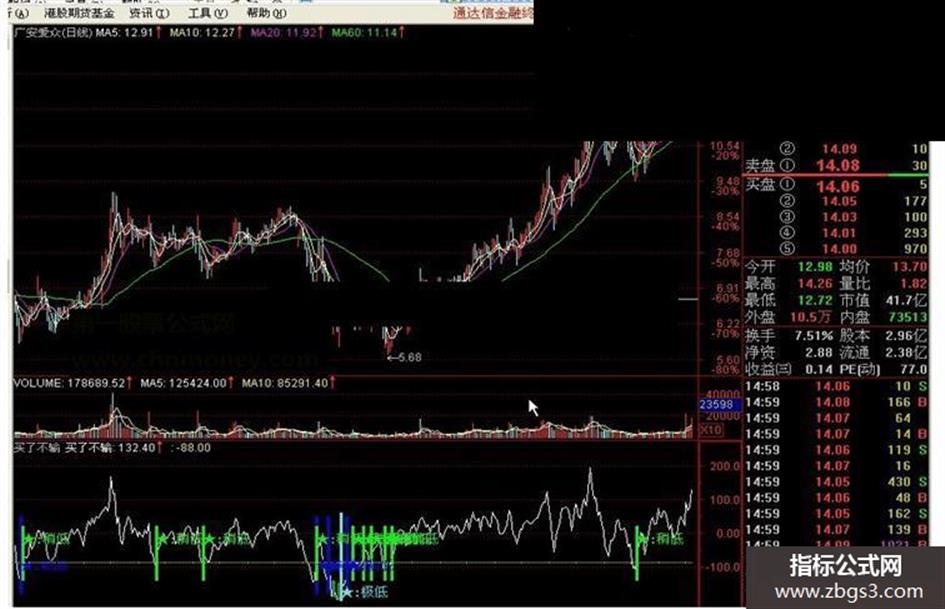The width and height of the screenshot is (945, 609).
Task: Click the 今开 value 12.98
Action: click(x=815, y=267)
